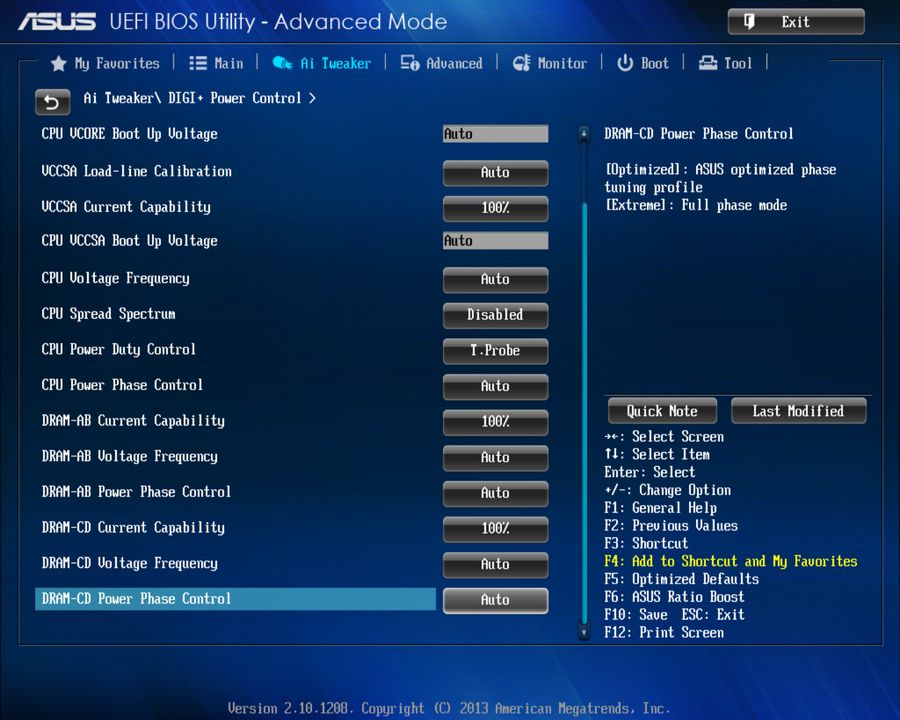Click the My Favorites star icon

(x=58, y=62)
